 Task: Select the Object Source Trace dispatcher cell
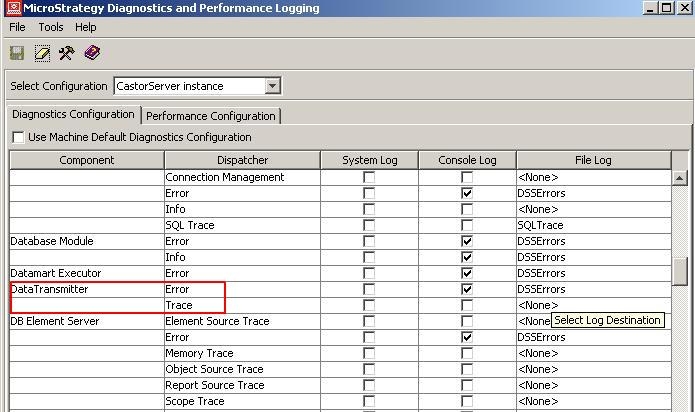(x=242, y=369)
